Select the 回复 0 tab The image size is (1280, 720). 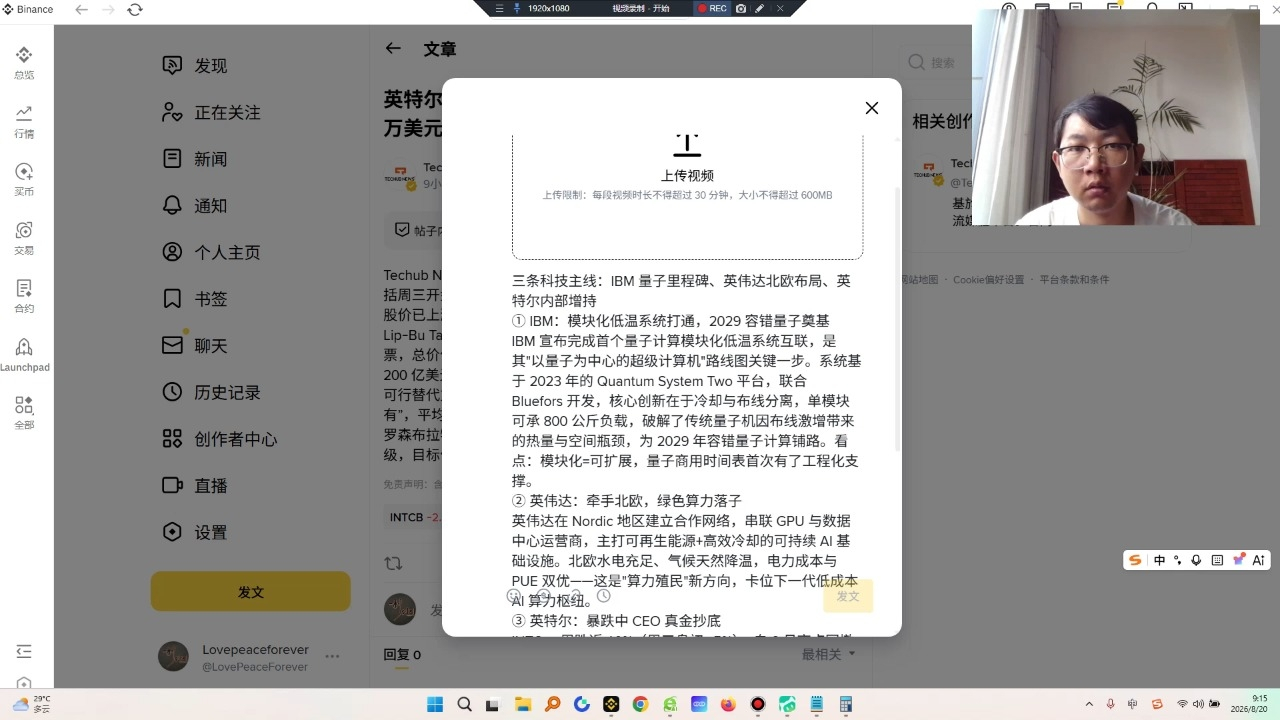(402, 655)
